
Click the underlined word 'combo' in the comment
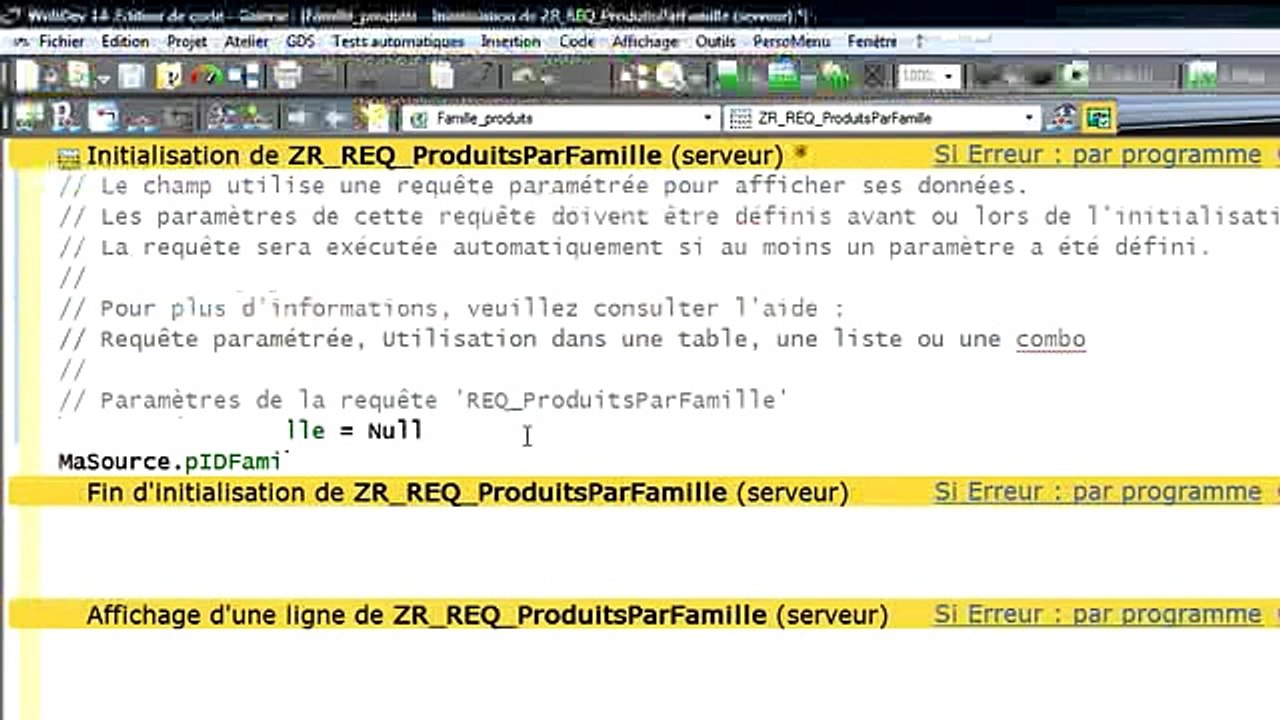[1050, 339]
